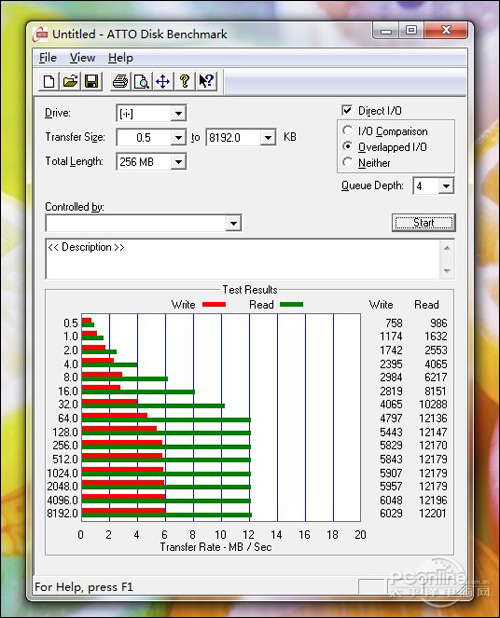Save results with the floppy disk icon
The height and width of the screenshot is (618, 500).
pyautogui.click(x=92, y=82)
